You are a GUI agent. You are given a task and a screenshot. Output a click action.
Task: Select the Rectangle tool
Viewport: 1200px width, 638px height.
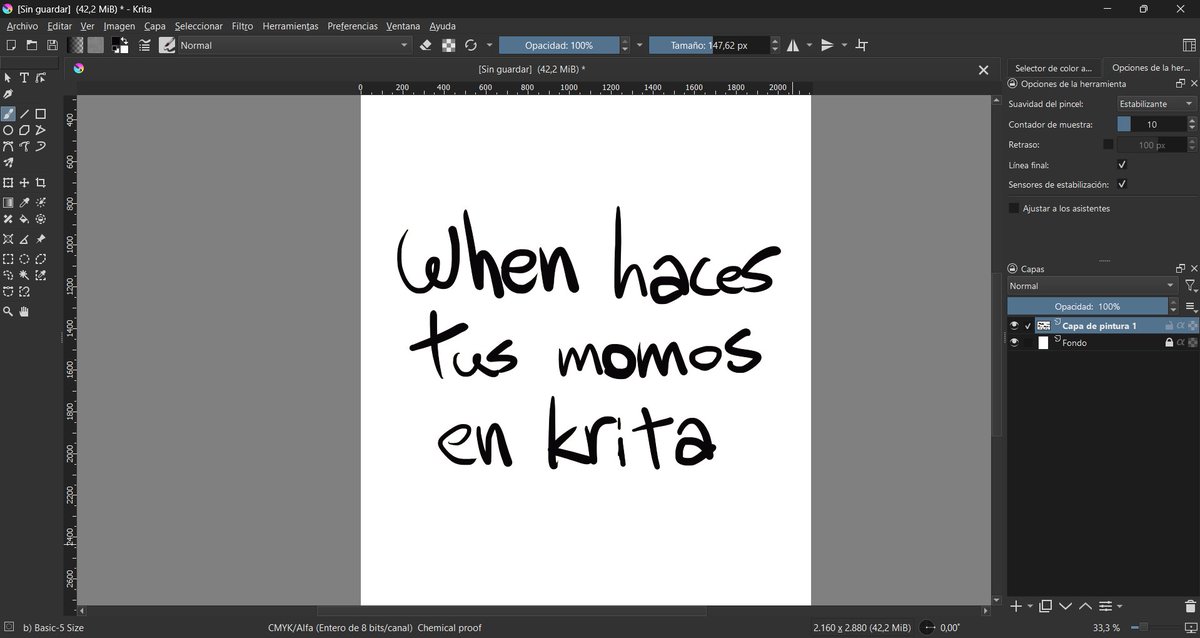[x=41, y=114]
